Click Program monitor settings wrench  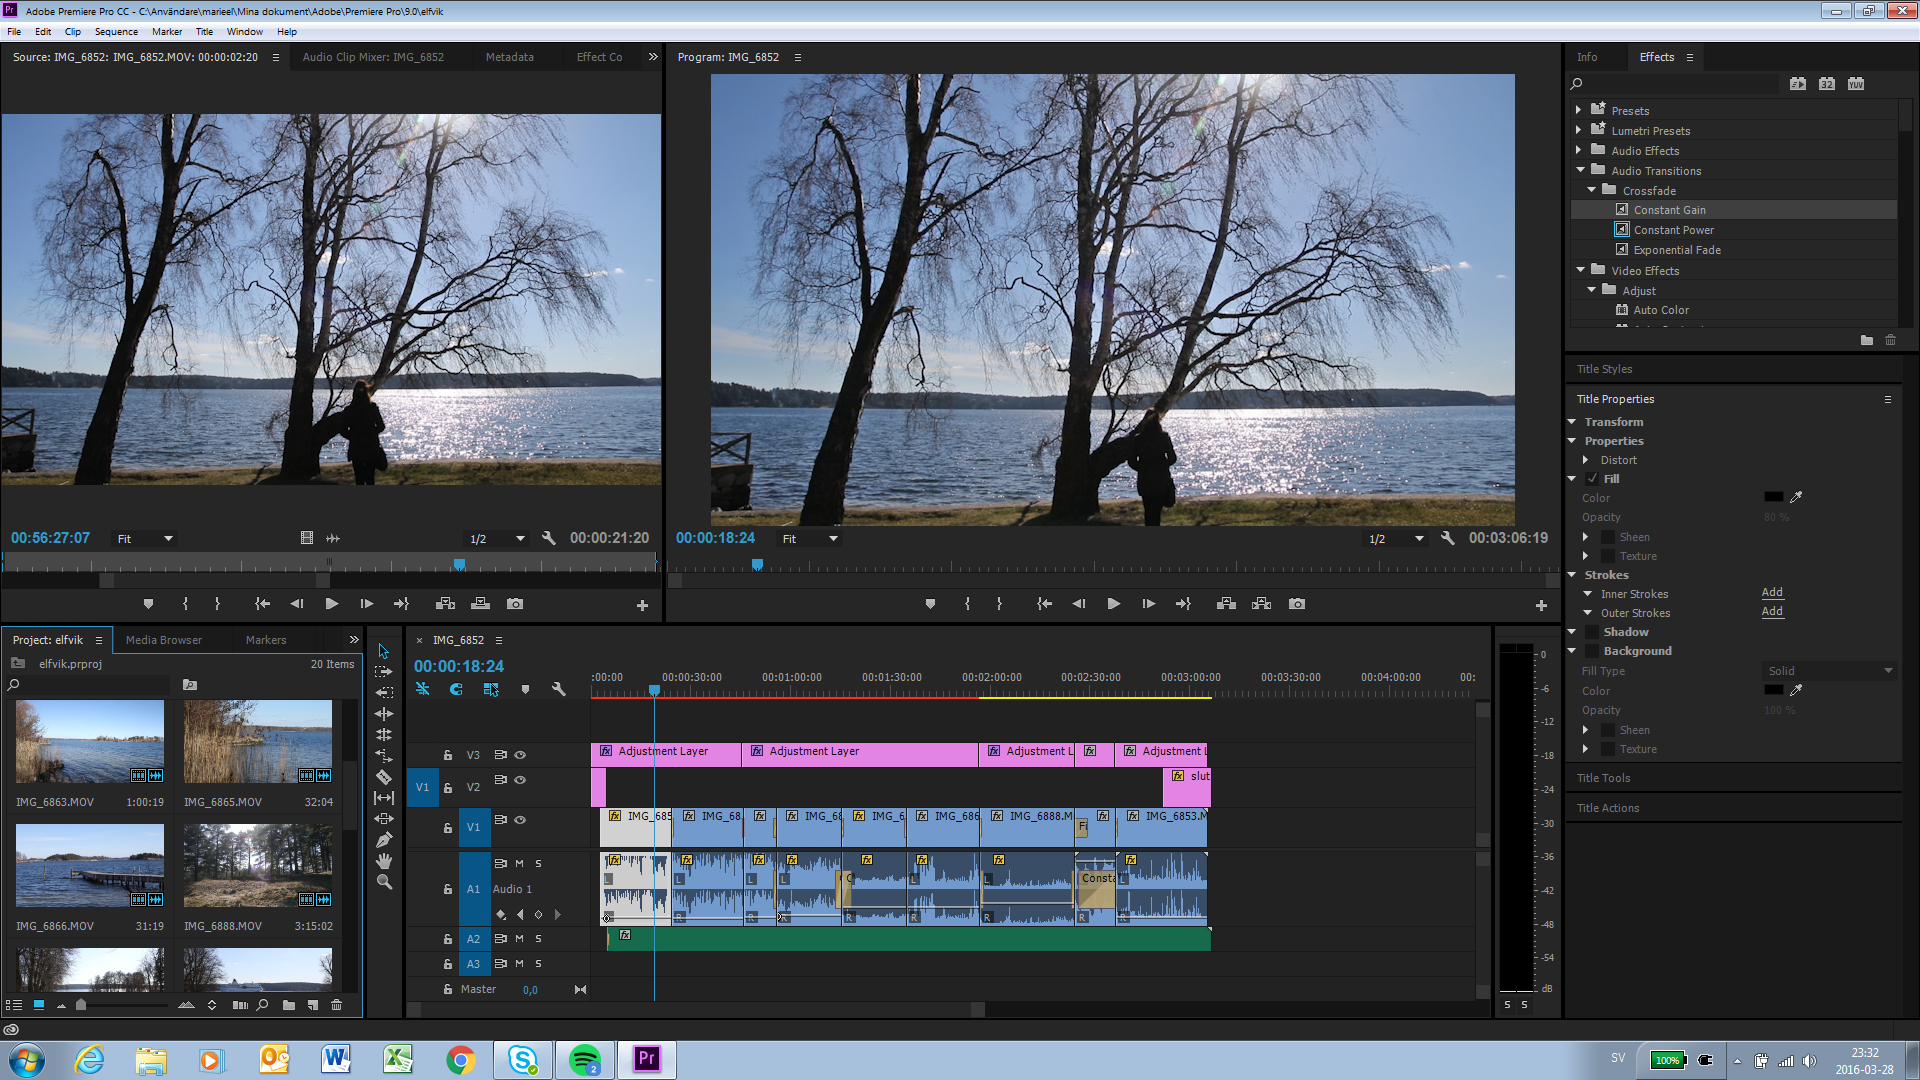click(1447, 538)
